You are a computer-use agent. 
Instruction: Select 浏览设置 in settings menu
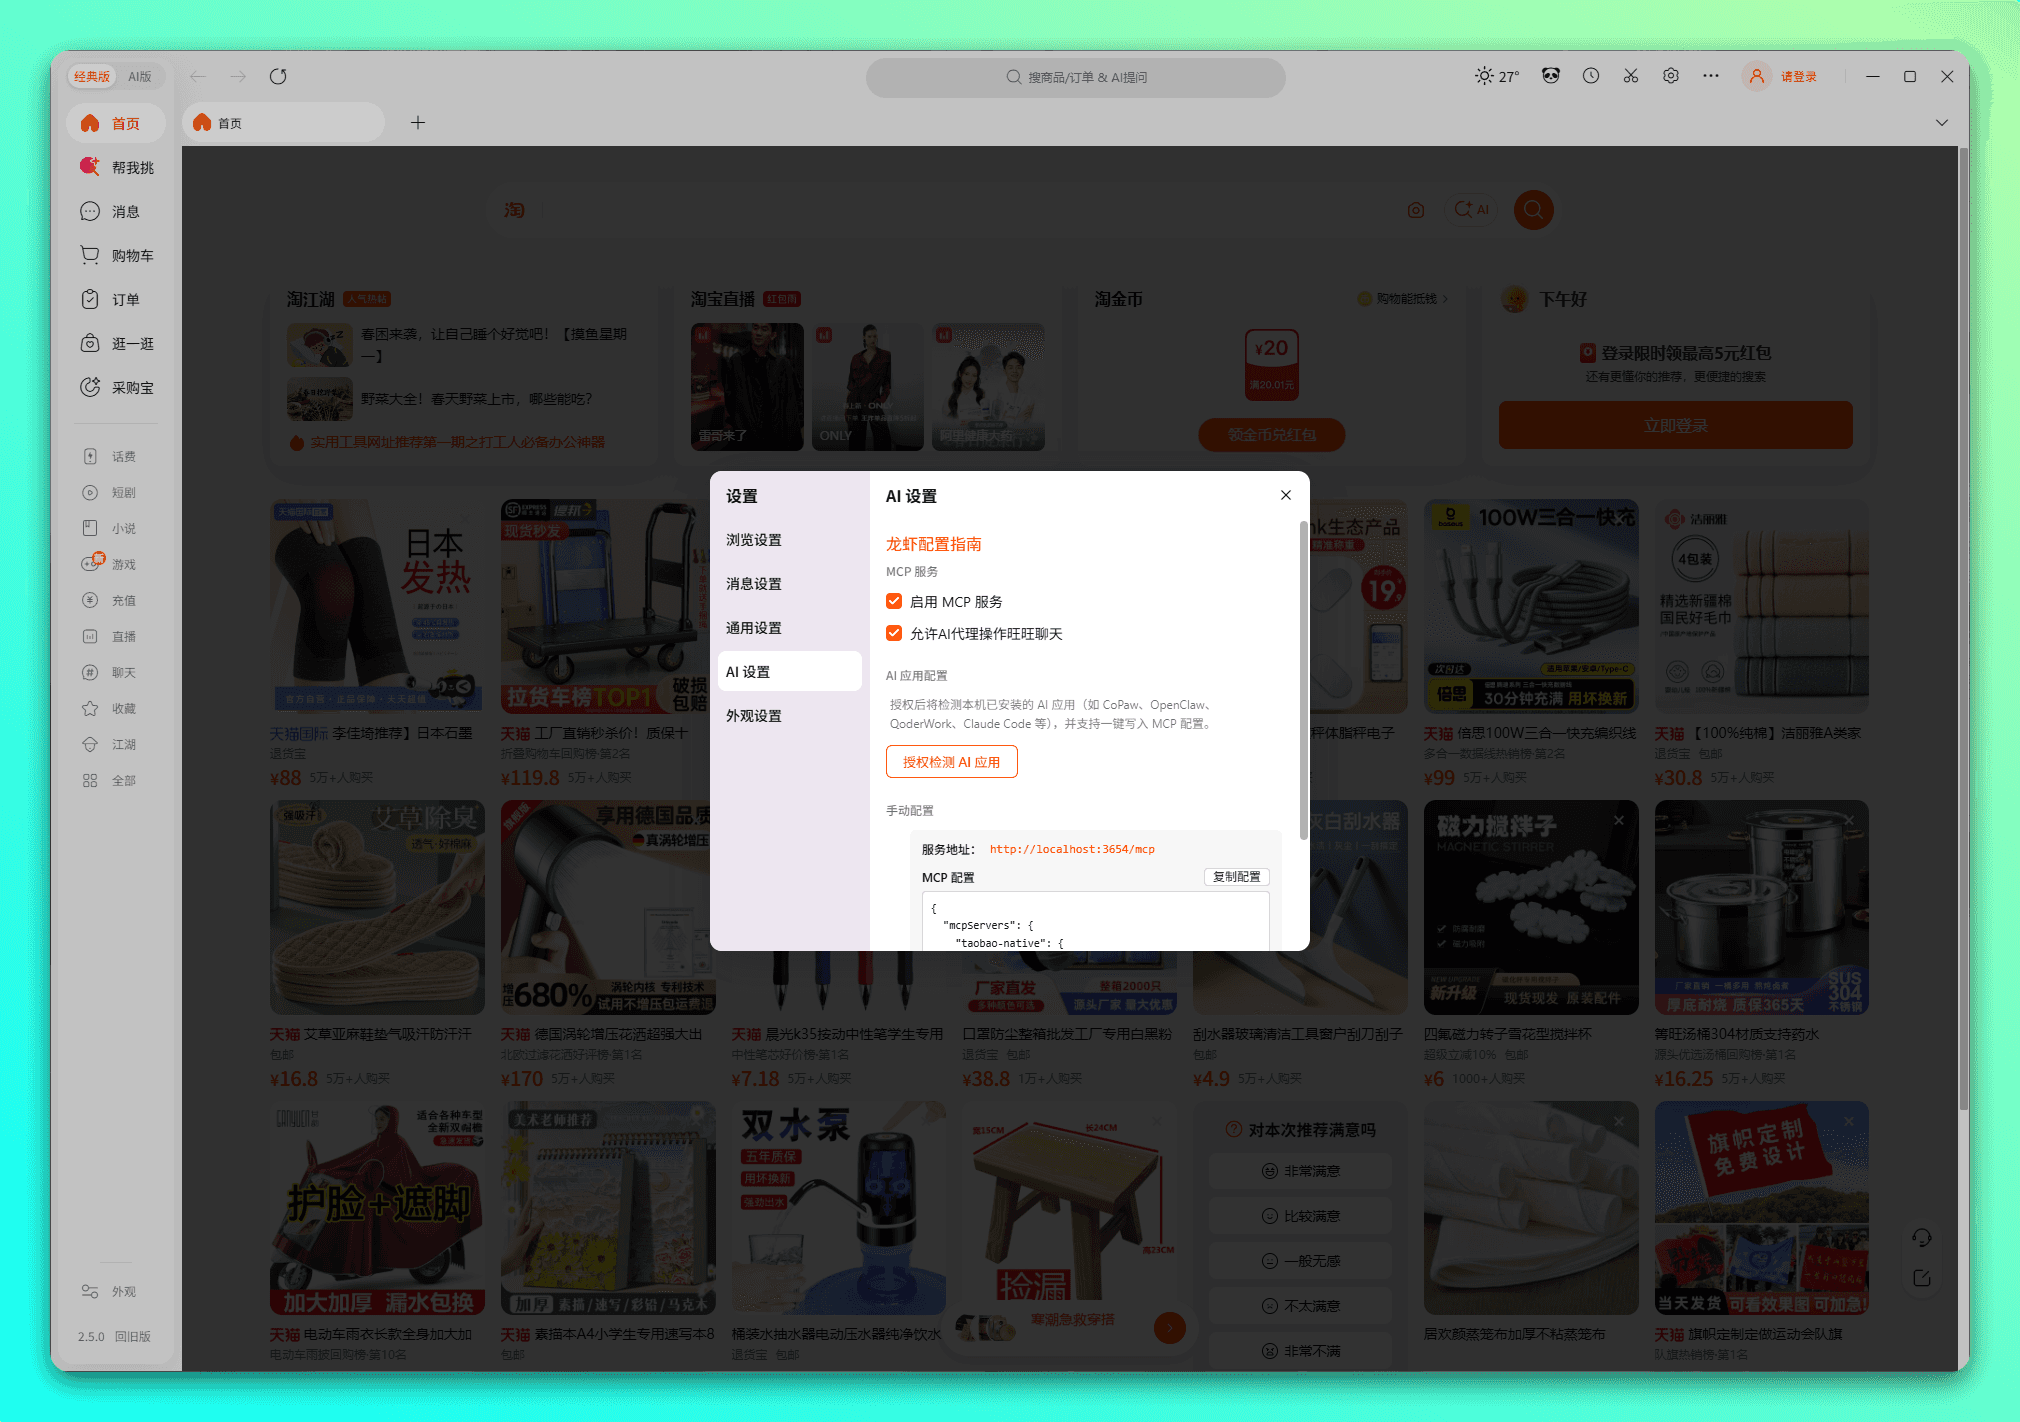point(754,540)
